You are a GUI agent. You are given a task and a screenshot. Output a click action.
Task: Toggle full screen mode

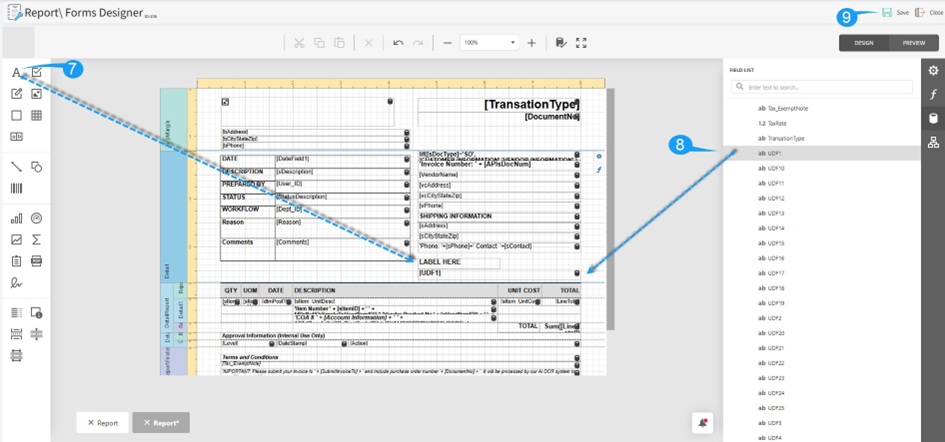pyautogui.click(x=581, y=43)
